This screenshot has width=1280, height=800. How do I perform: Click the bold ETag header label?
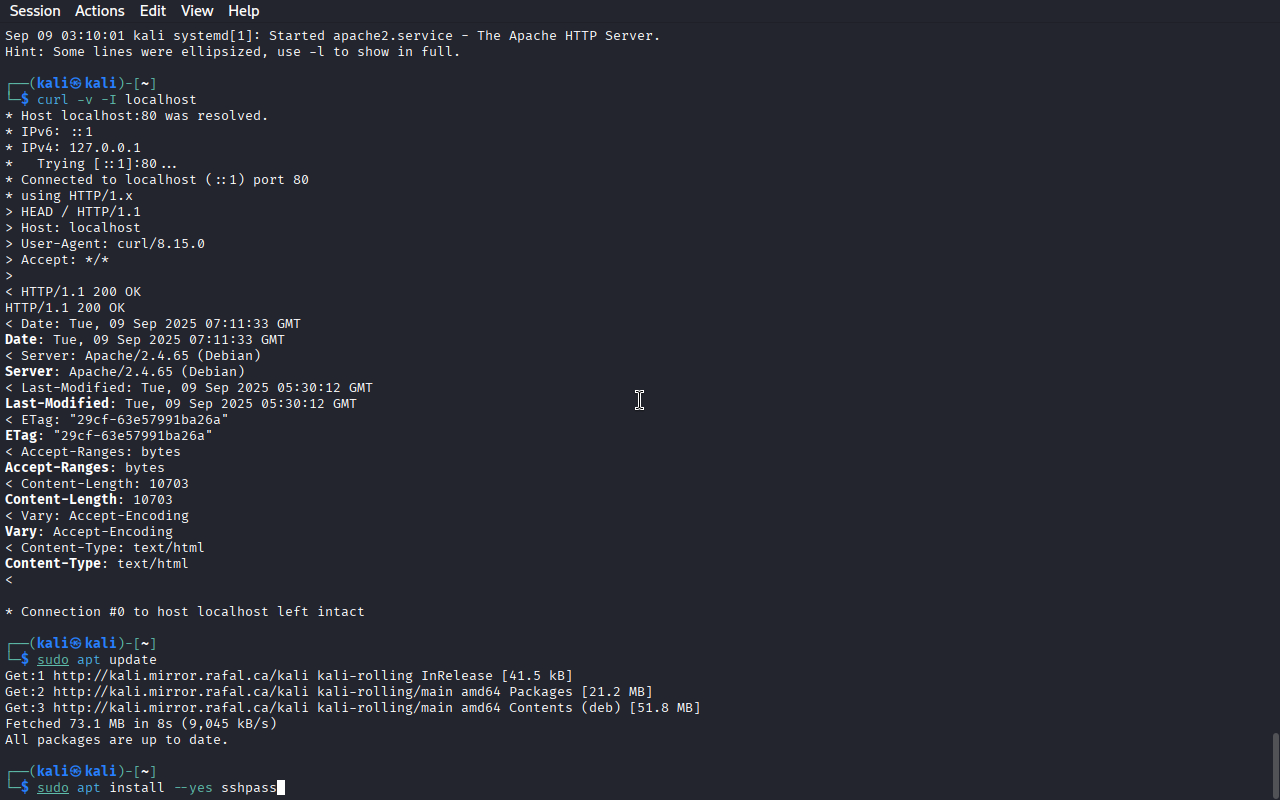[21, 436]
